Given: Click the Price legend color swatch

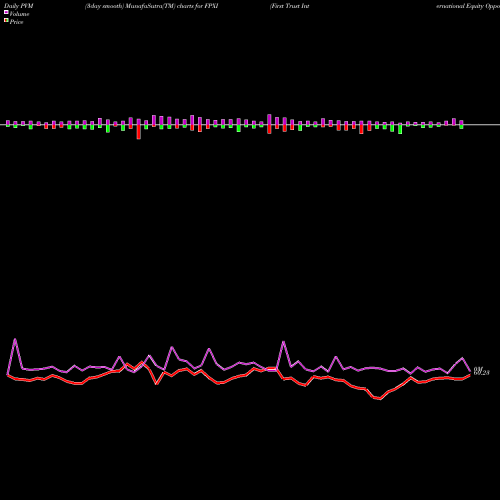Looking at the screenshot, I should click(6, 21).
